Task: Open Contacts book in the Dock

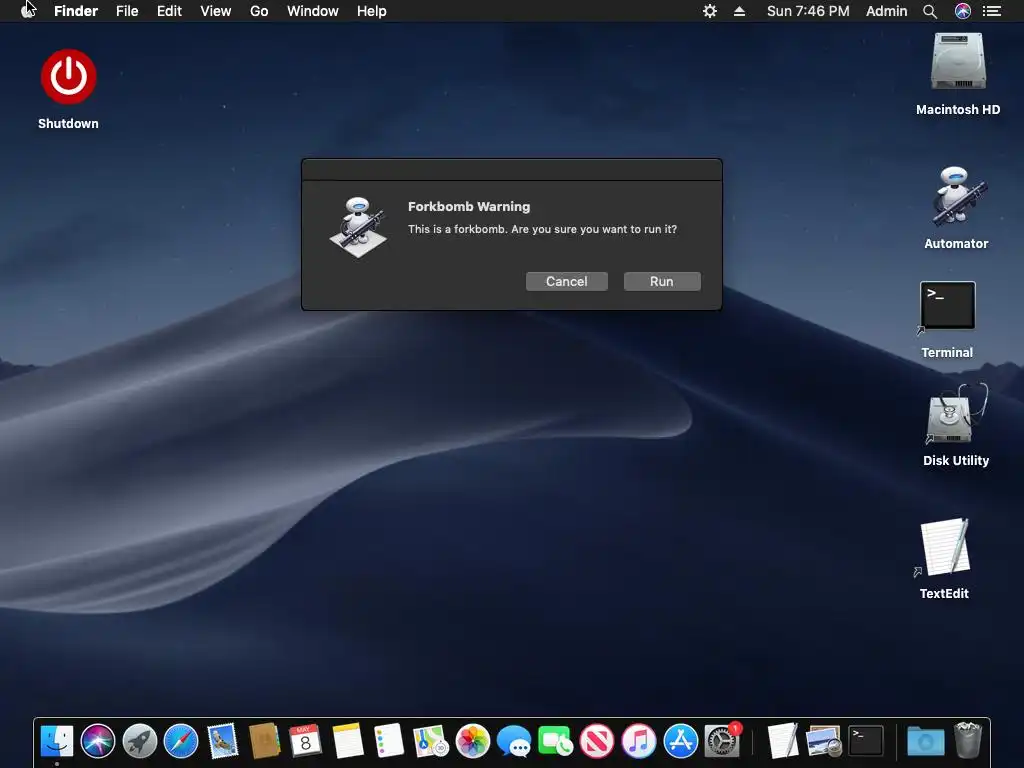Action: (x=264, y=741)
